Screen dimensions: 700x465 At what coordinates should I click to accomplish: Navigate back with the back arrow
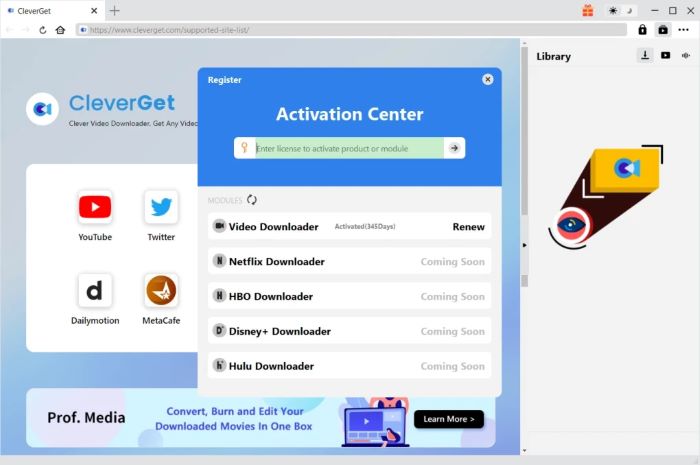9,30
